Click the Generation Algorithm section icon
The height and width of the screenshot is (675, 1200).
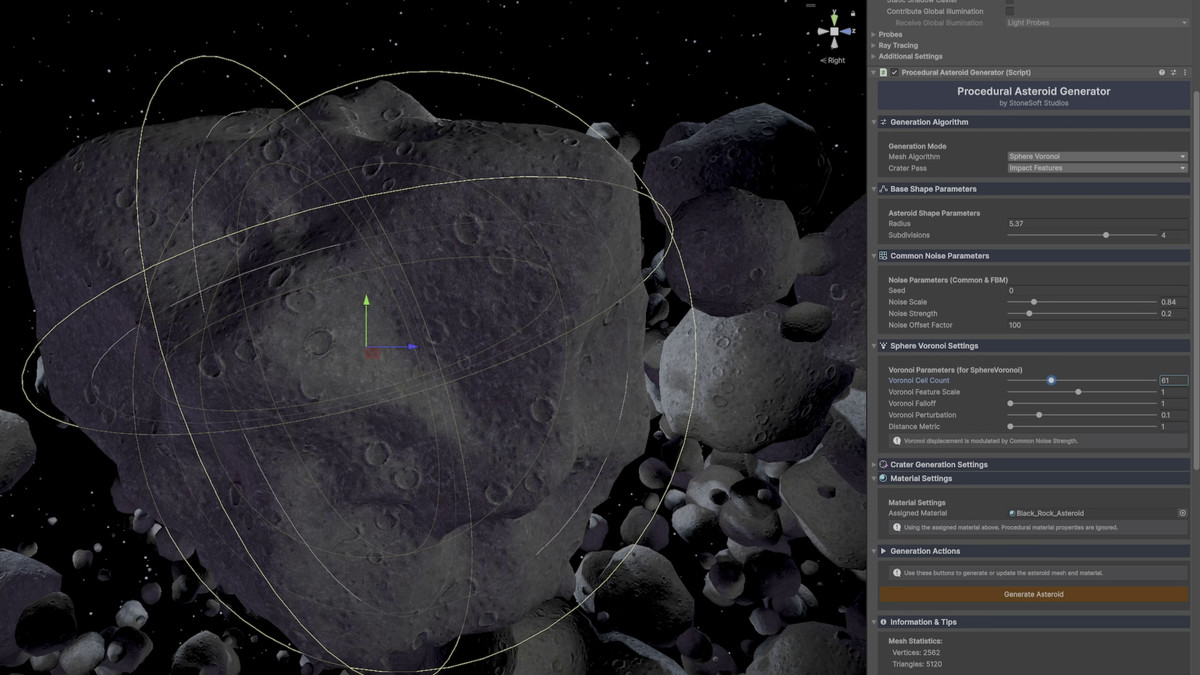pos(884,122)
